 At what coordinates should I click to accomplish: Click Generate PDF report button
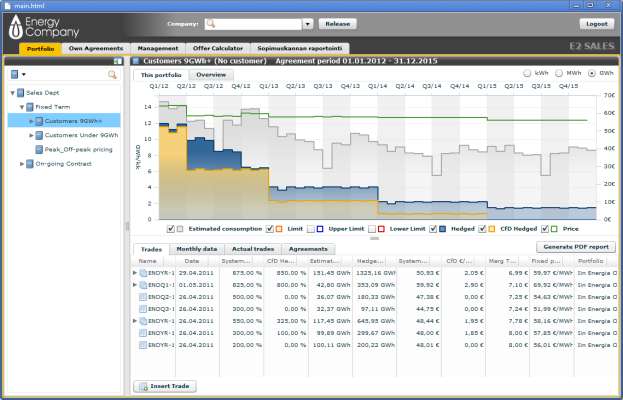tap(576, 247)
